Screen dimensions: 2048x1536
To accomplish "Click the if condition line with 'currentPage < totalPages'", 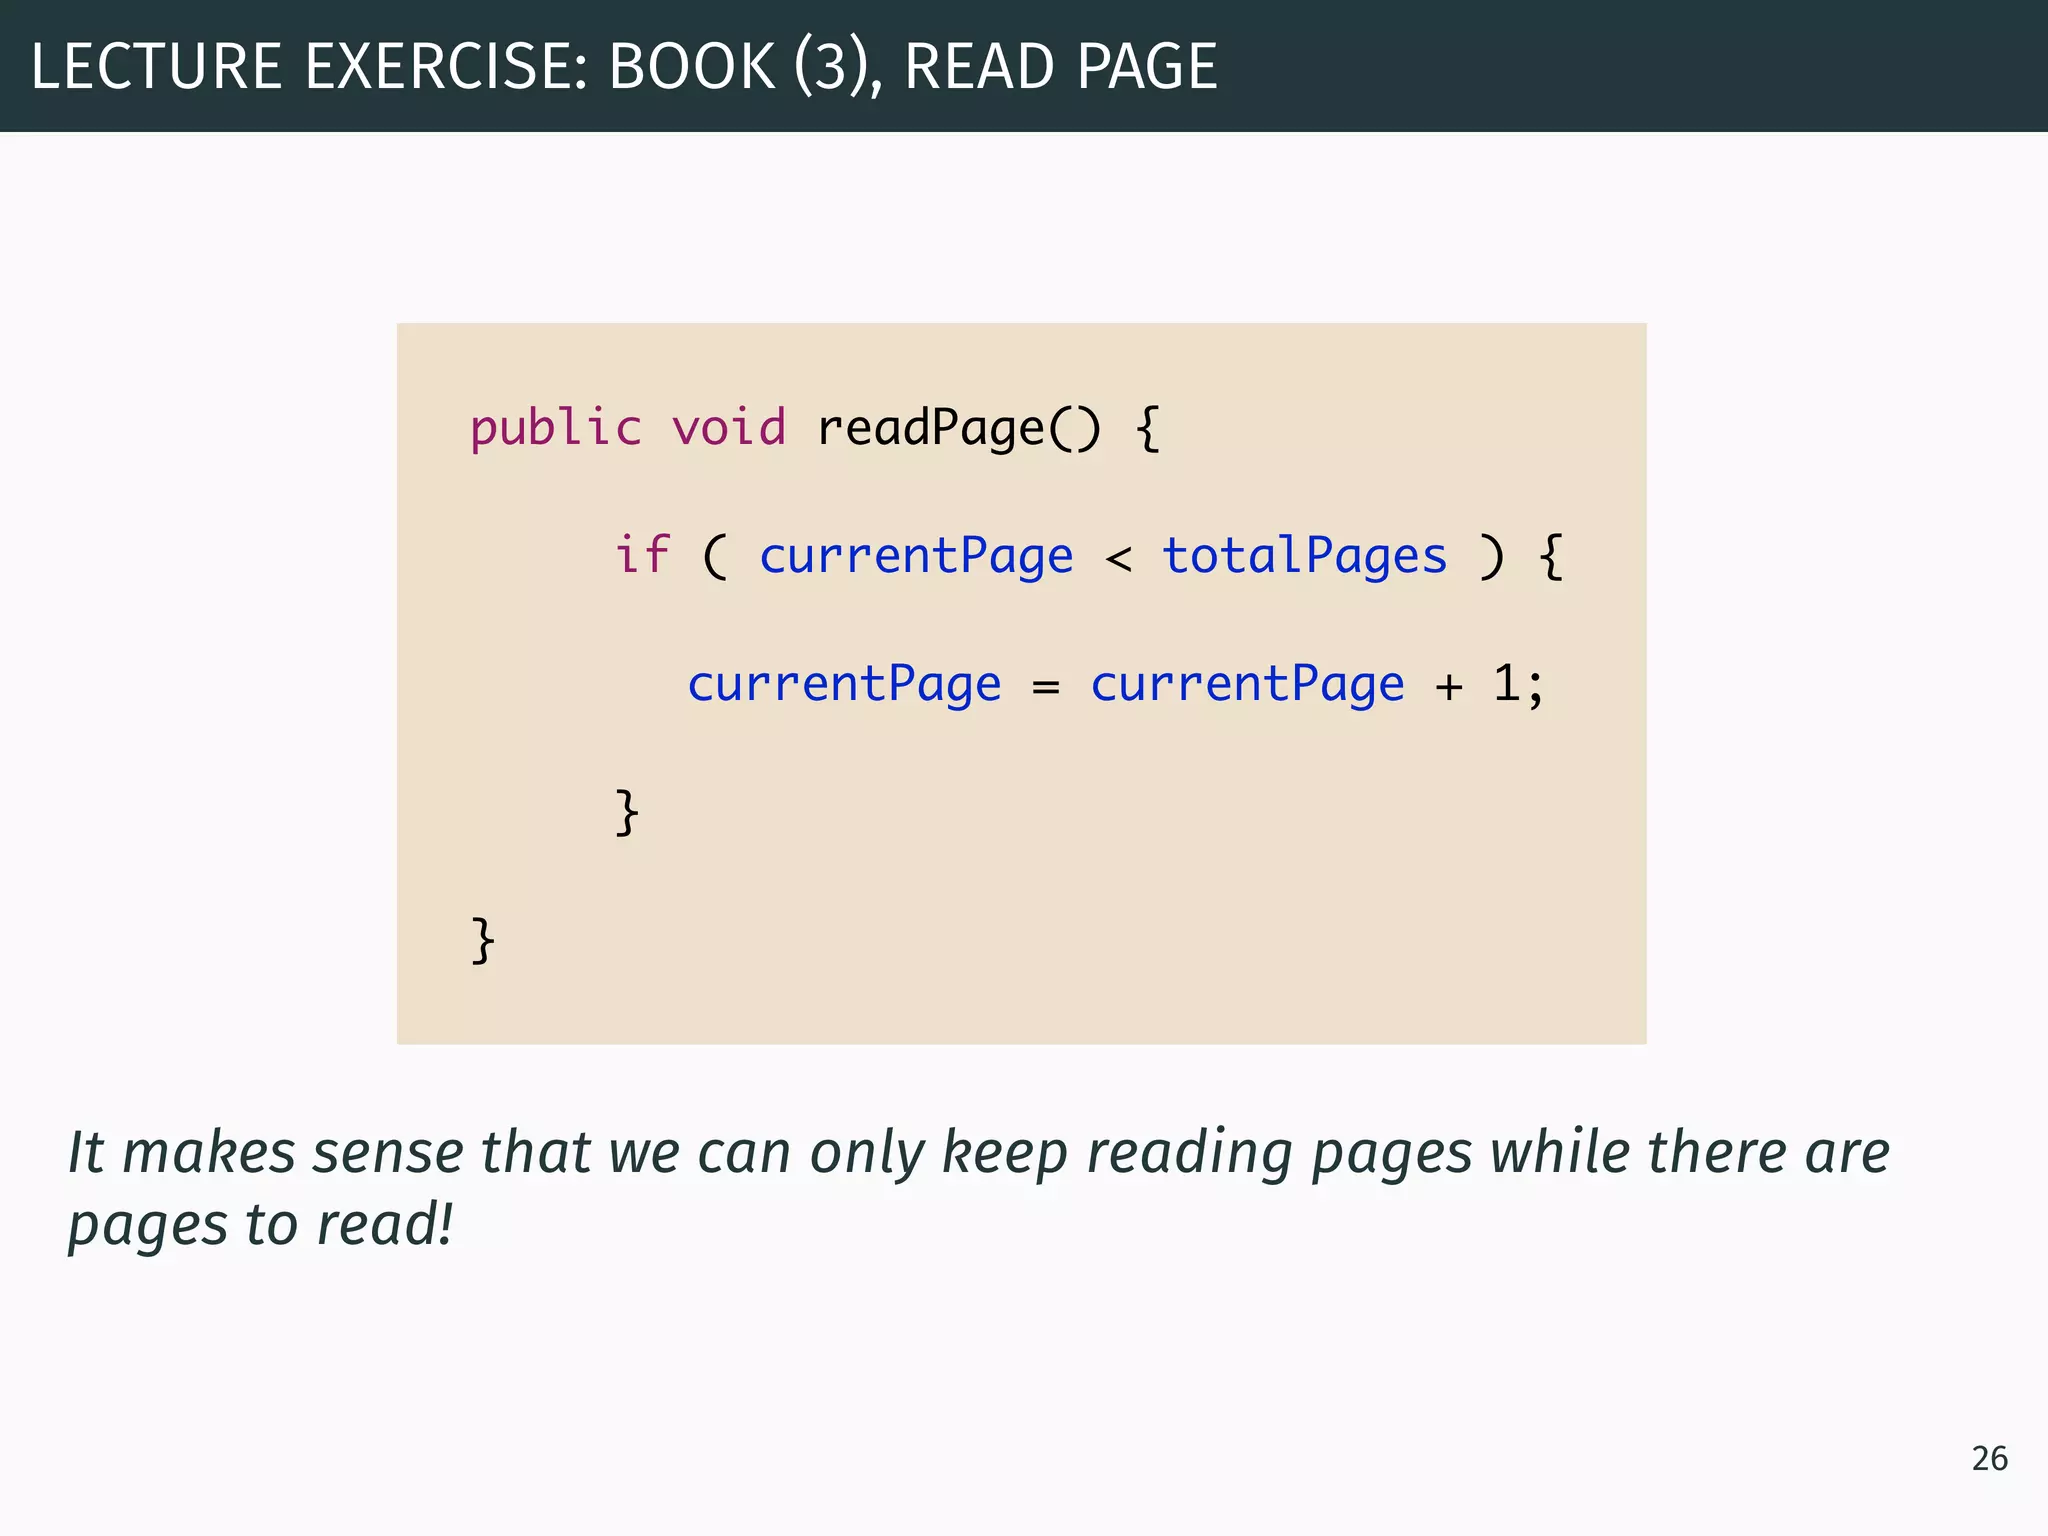I will 1089,557.
